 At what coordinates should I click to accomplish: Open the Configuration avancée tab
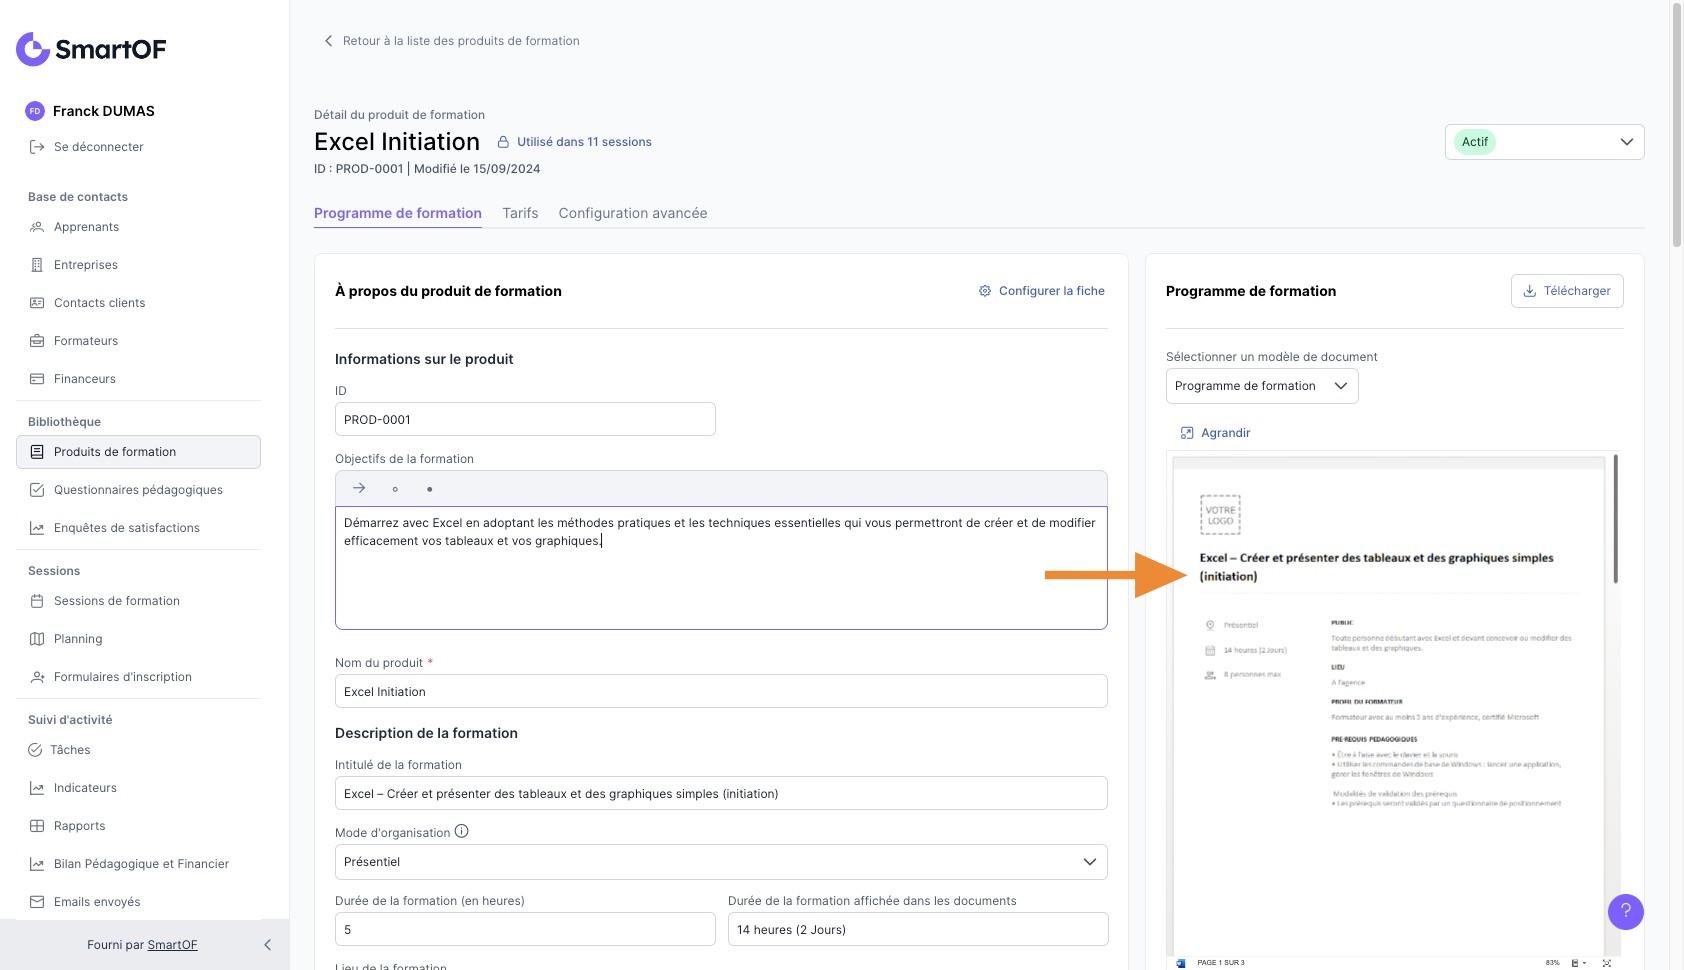pos(632,213)
